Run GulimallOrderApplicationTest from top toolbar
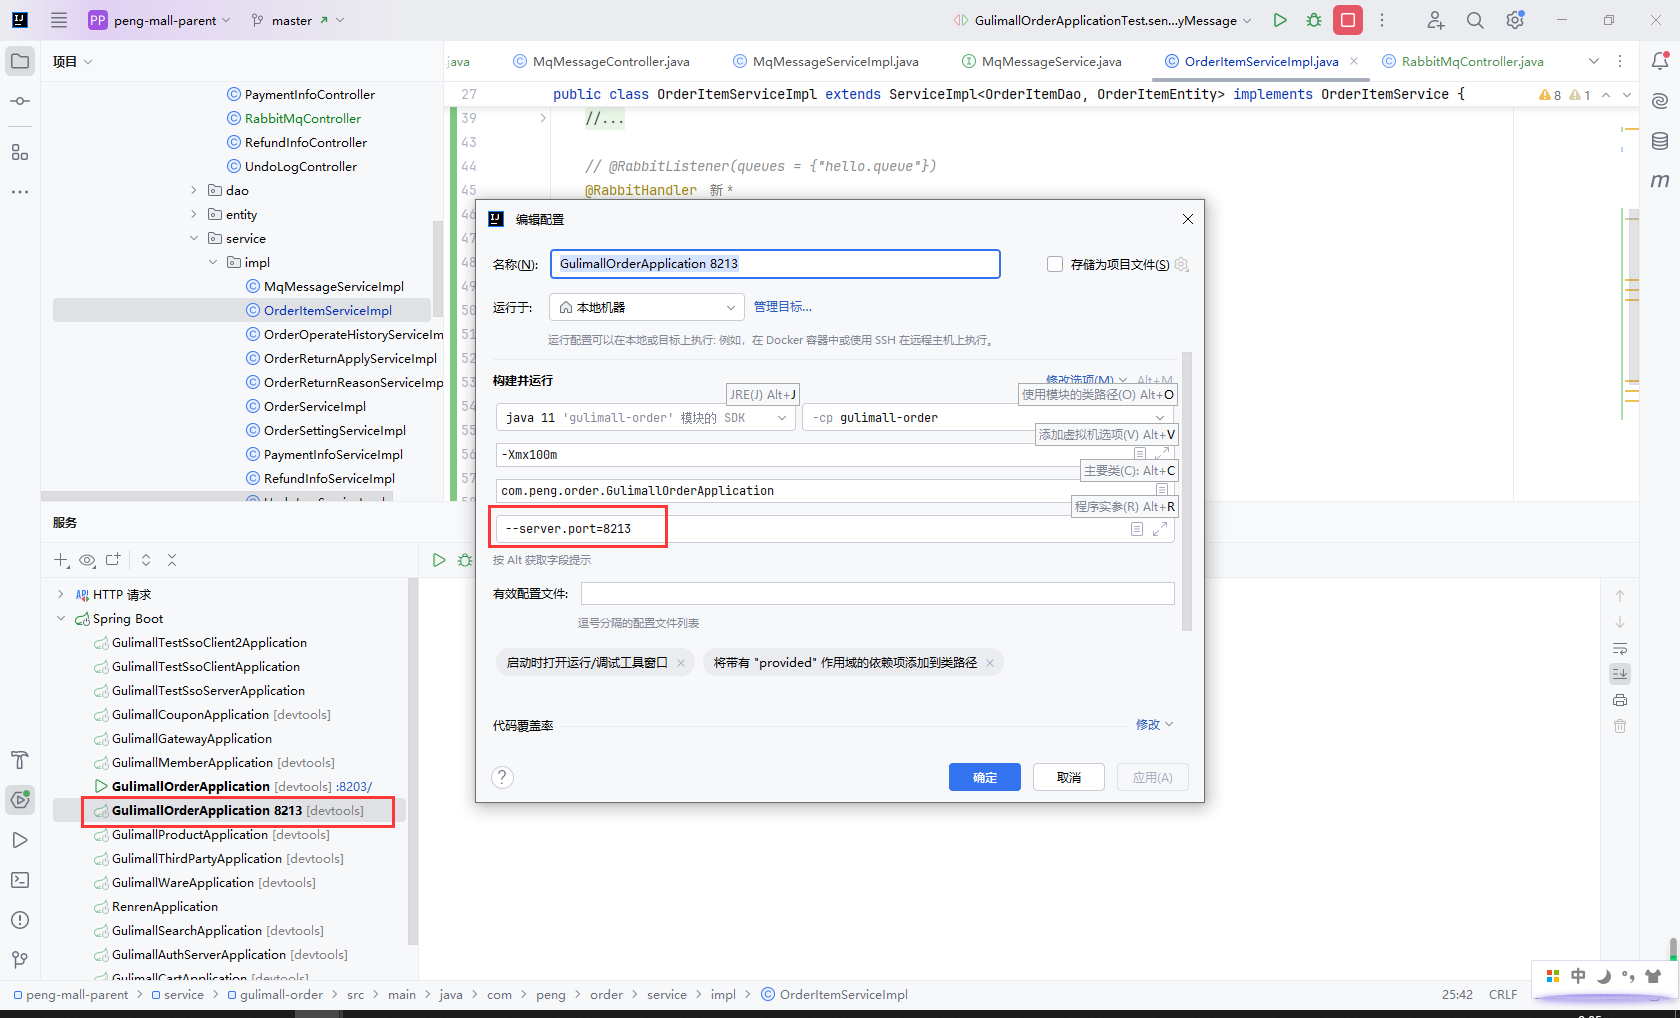The width and height of the screenshot is (1680, 1018). 1280,20
